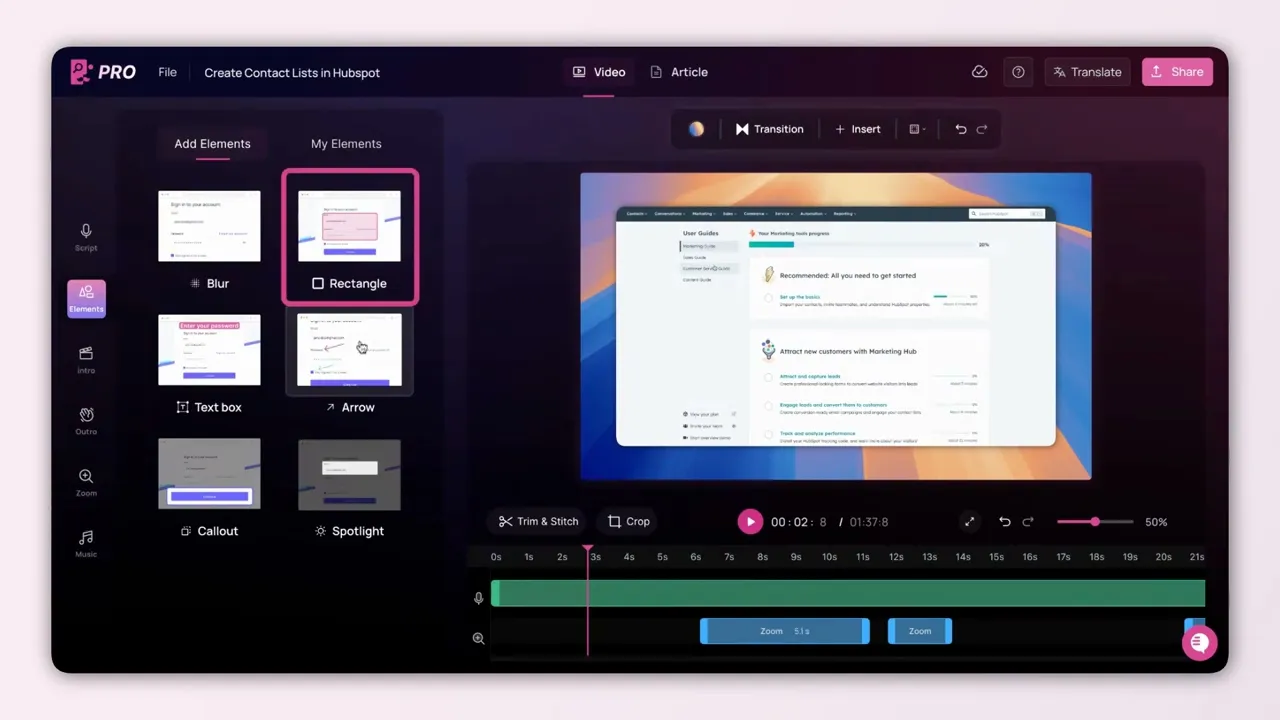The height and width of the screenshot is (720, 1280).
Task: Click the 10s mark on ruler
Action: pos(829,557)
